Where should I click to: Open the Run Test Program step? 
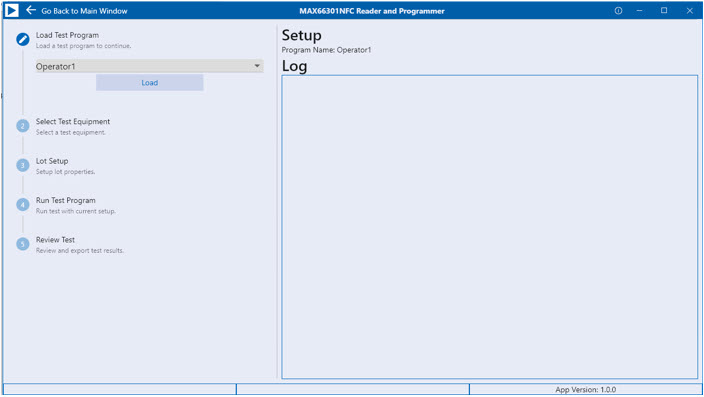[66, 200]
